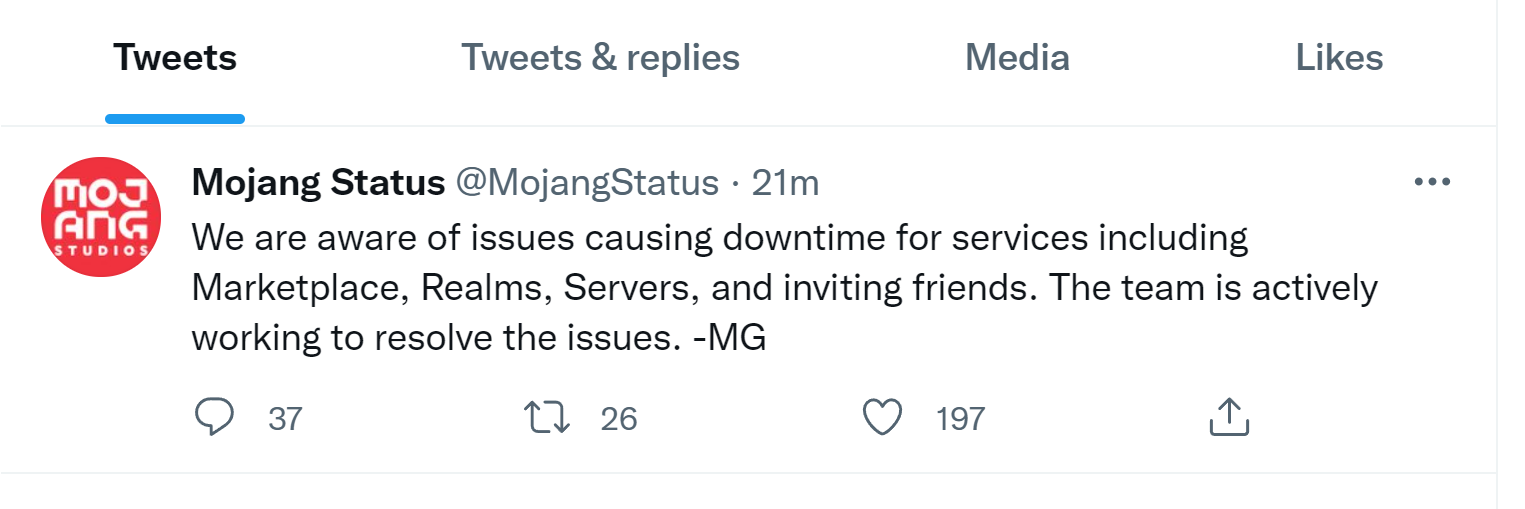The height and width of the screenshot is (509, 1525).
Task: Click the reply count 37
Action: (x=285, y=418)
